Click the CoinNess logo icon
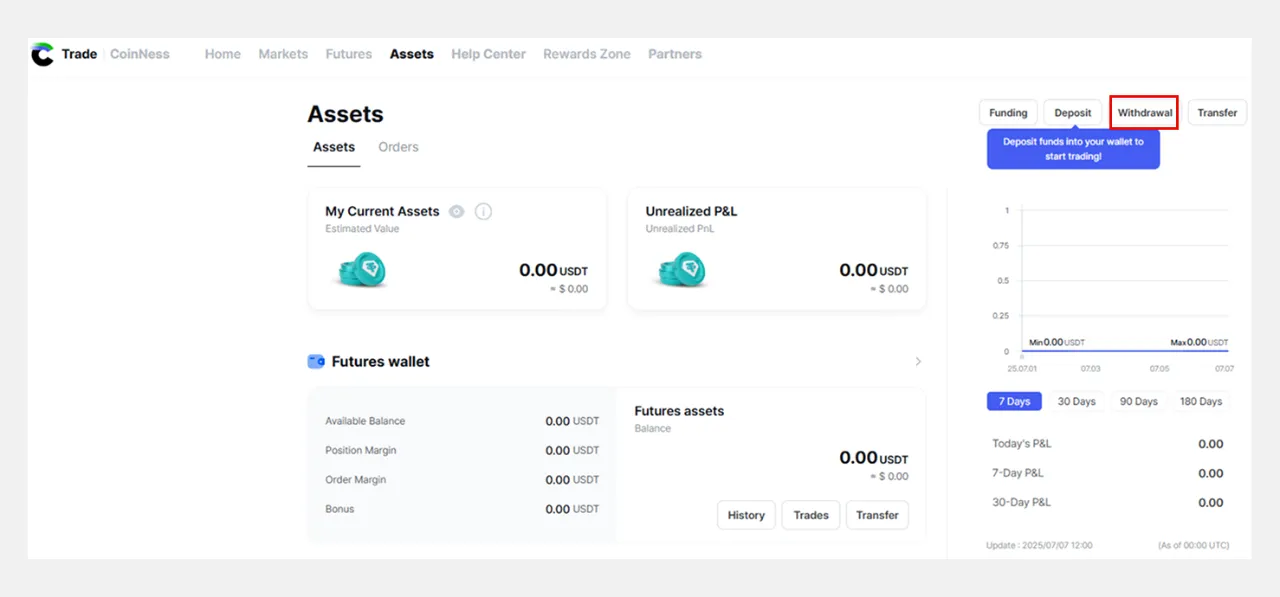This screenshot has width=1280, height=597. 42,54
